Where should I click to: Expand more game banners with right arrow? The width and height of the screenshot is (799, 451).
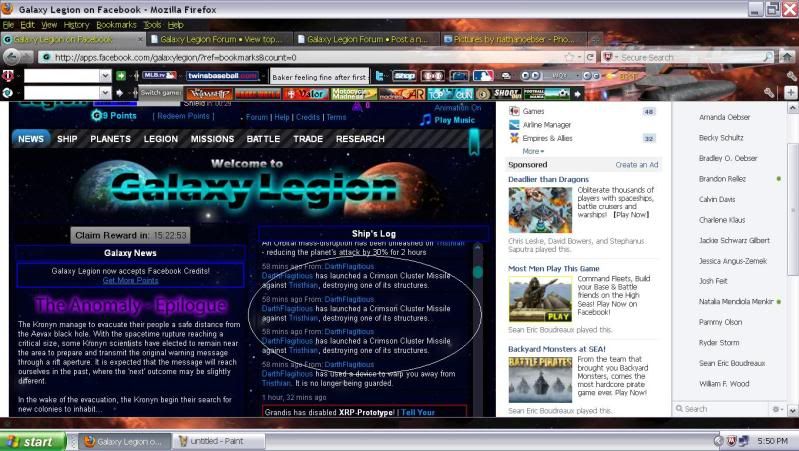577,94
